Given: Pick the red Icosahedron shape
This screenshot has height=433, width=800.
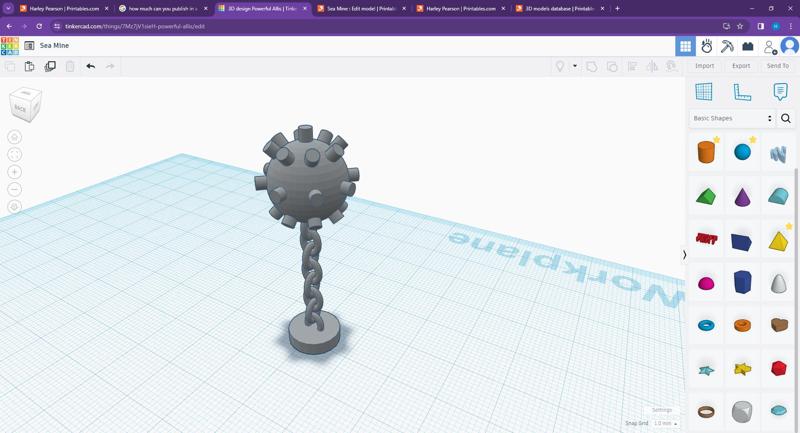Looking at the screenshot, I should click(x=779, y=368).
